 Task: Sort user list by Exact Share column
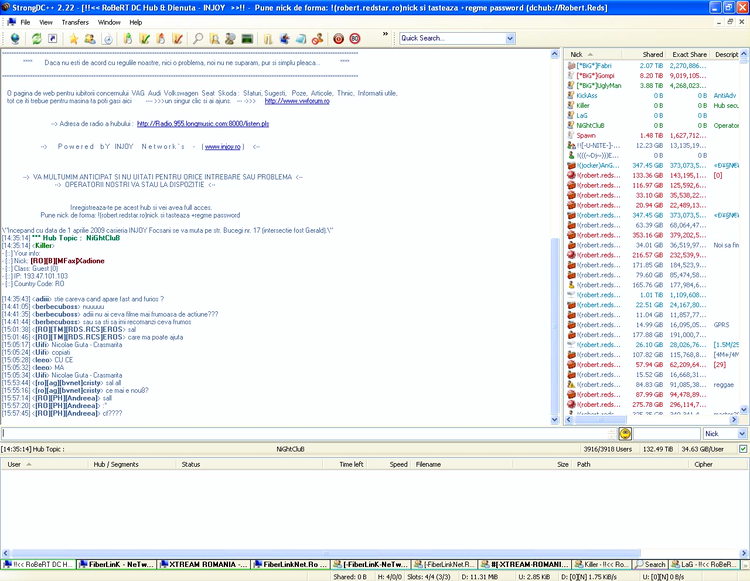click(x=688, y=55)
